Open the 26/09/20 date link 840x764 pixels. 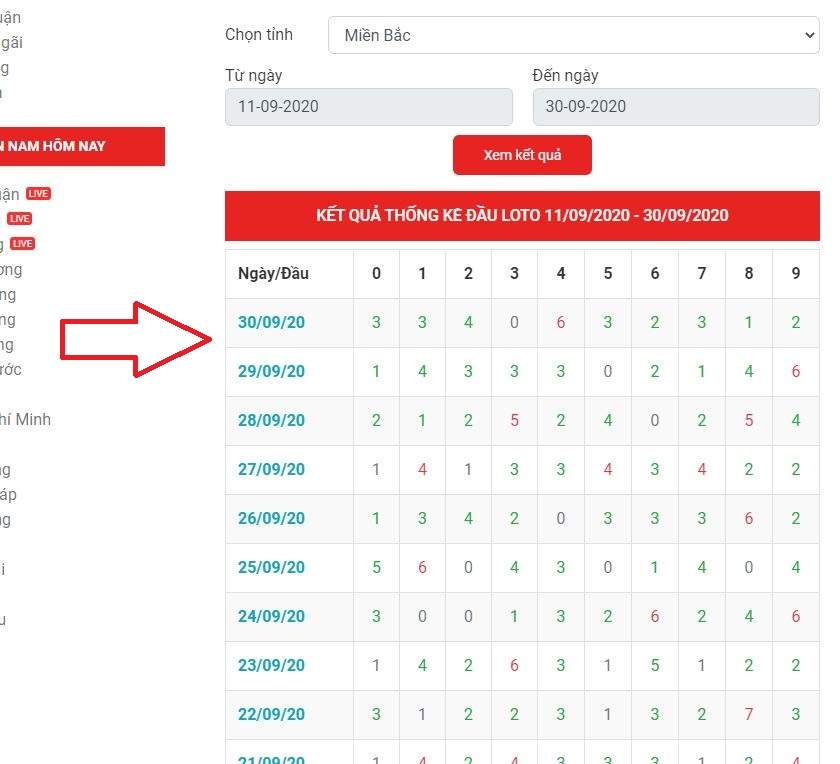(271, 518)
